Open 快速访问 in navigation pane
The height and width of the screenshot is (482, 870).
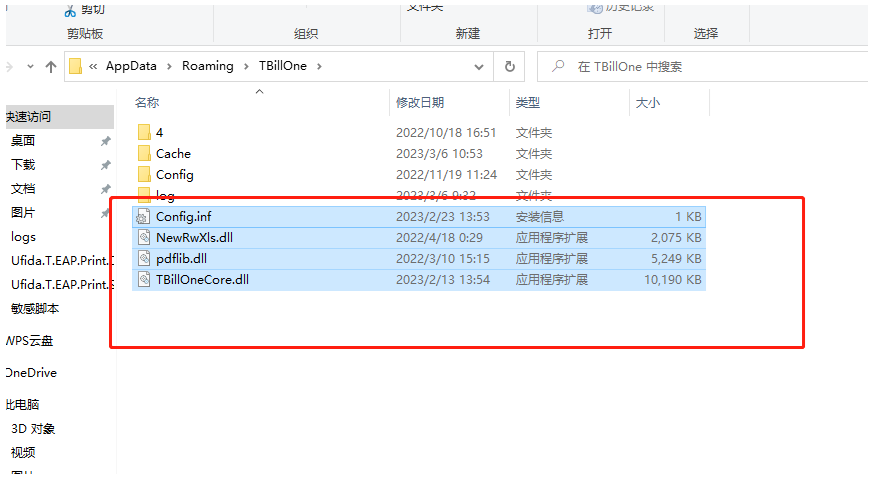pyautogui.click(x=29, y=117)
